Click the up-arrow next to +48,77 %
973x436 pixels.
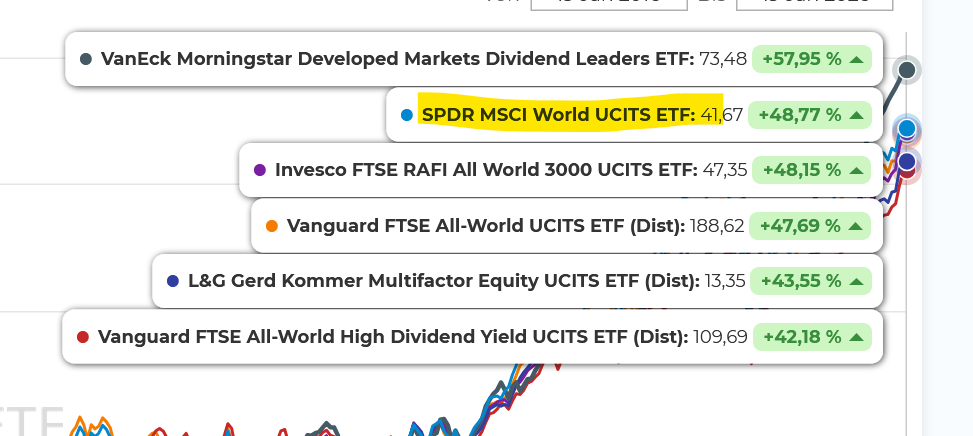[856, 115]
